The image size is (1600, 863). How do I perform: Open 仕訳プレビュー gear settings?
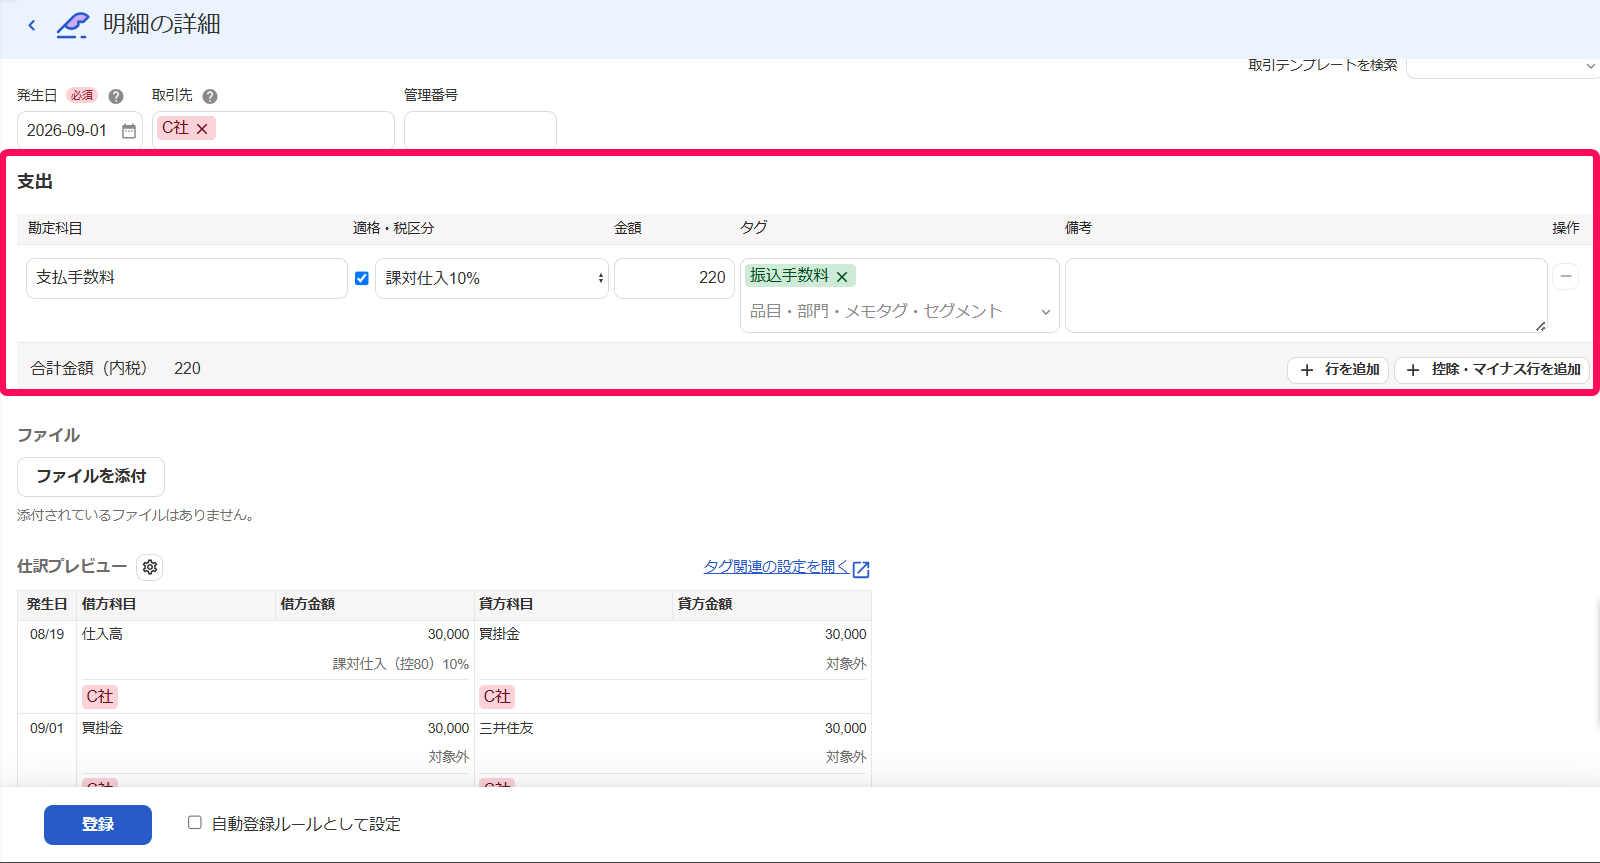pos(150,567)
